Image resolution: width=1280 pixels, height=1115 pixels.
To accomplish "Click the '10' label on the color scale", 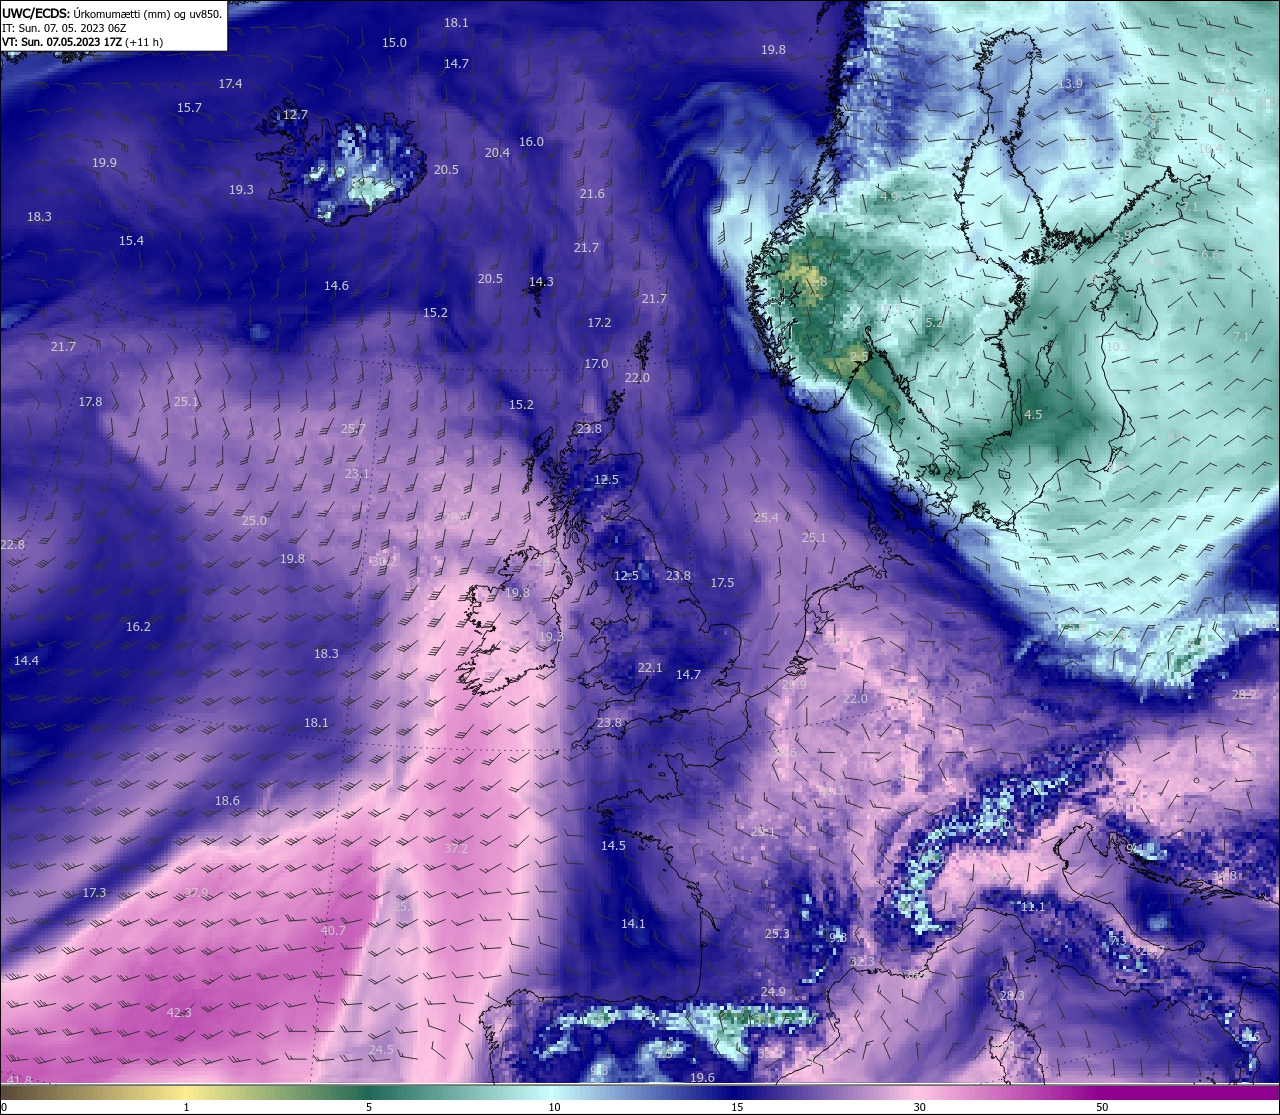I will point(554,1107).
